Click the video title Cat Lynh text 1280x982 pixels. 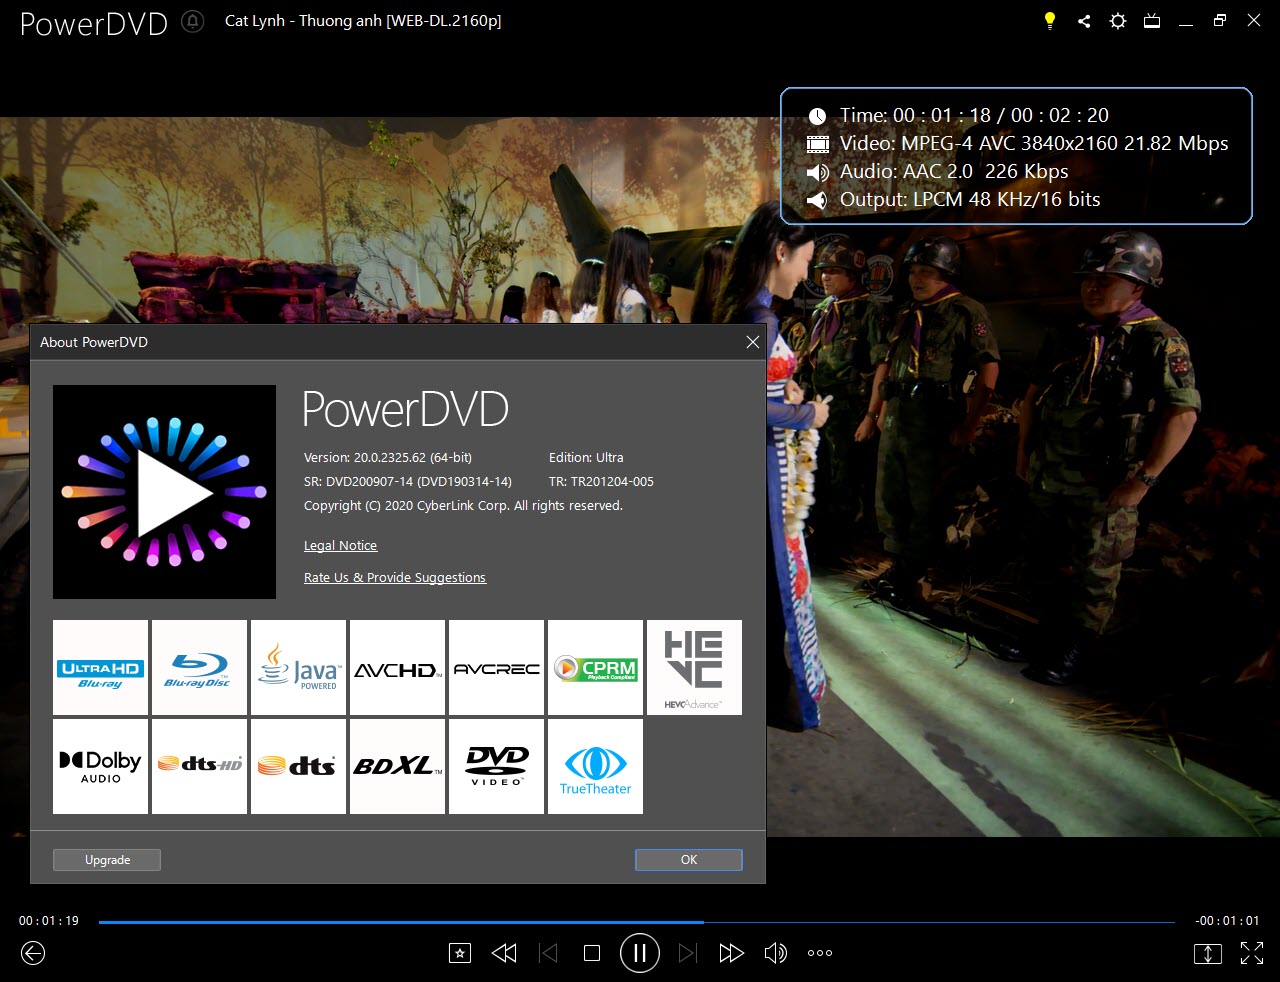[363, 21]
